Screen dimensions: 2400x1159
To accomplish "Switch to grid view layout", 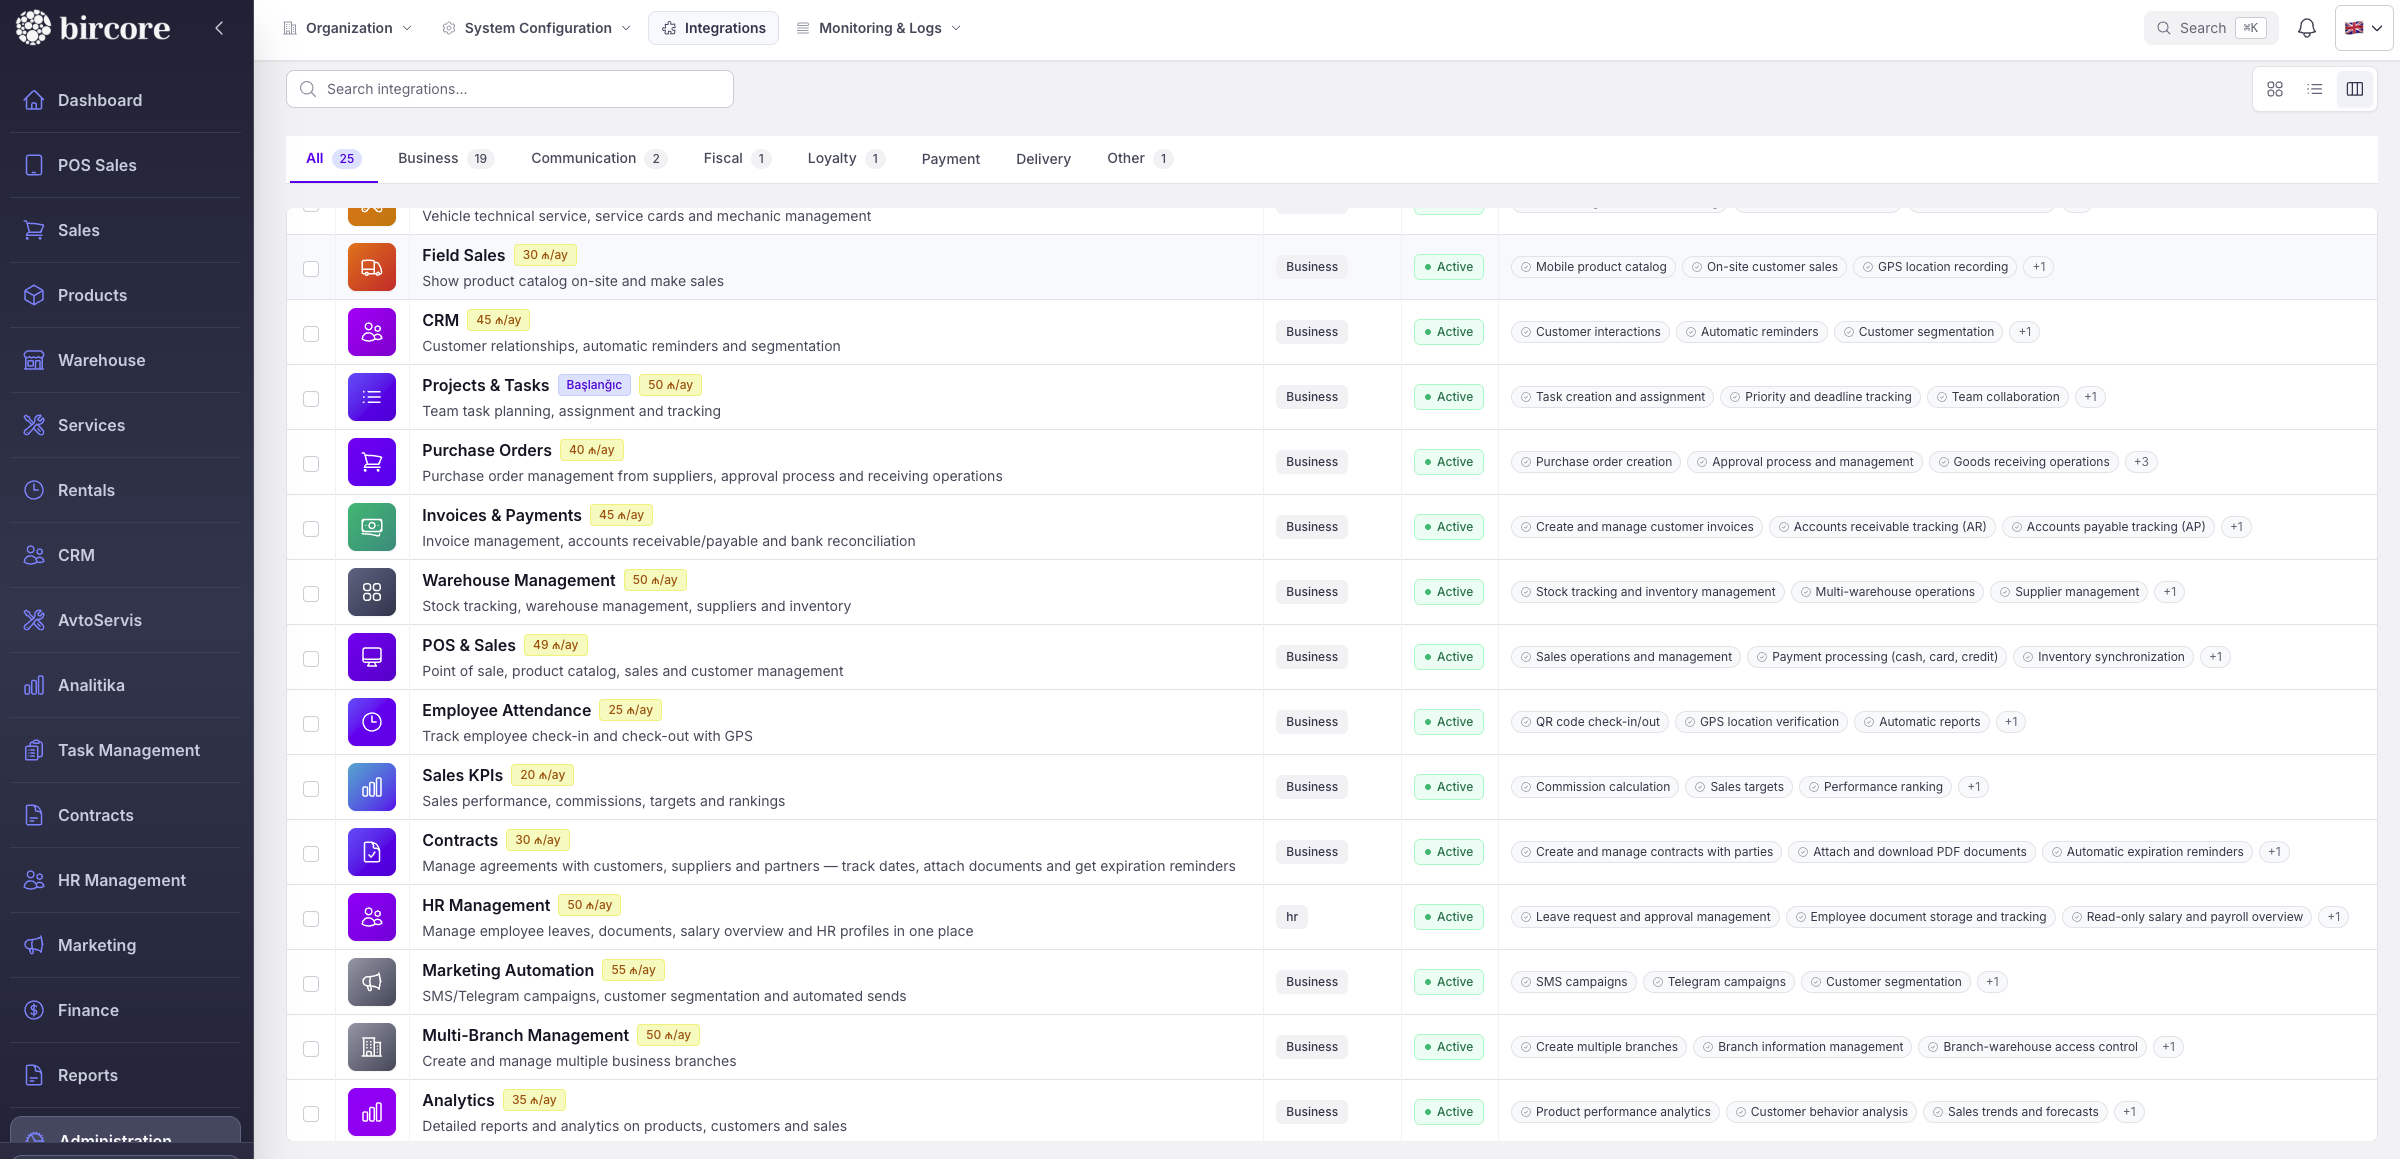I will tap(2275, 89).
